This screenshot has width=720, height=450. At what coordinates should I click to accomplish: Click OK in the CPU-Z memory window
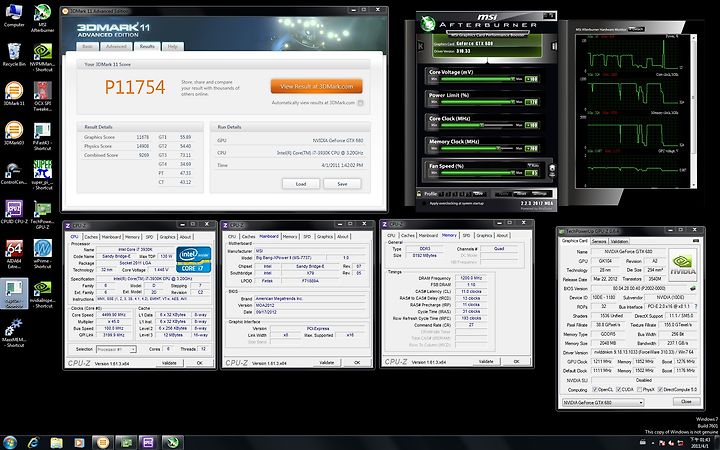[x=516, y=361]
